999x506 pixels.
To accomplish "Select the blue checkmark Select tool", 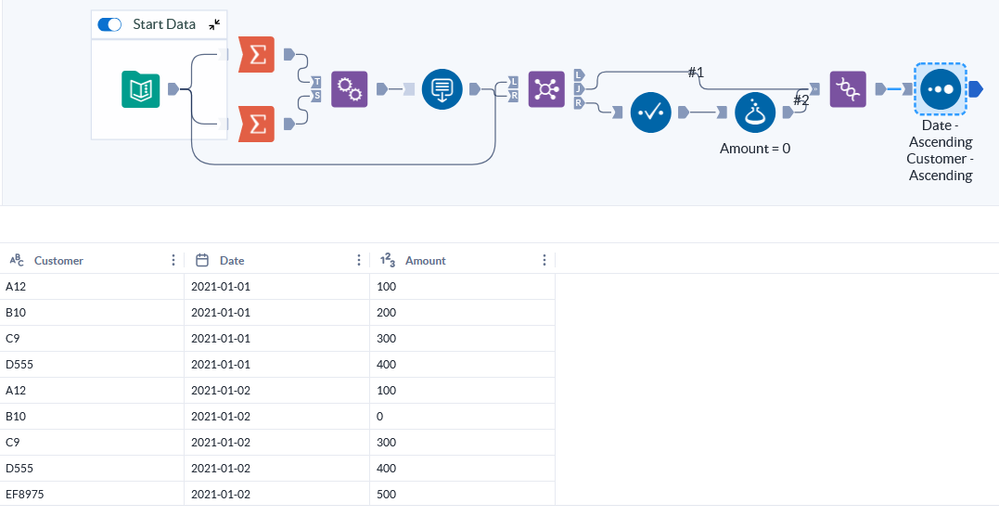I will pos(649,114).
